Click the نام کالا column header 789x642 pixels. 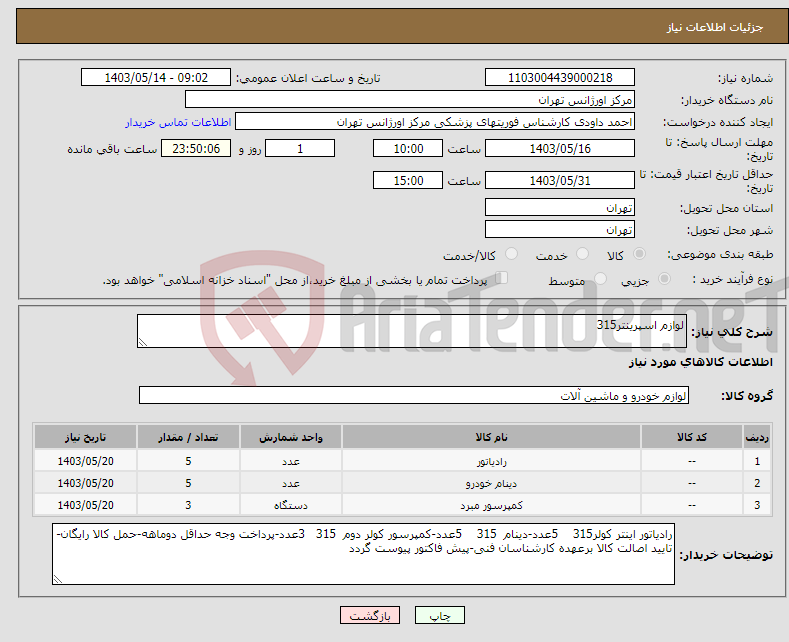(491, 437)
